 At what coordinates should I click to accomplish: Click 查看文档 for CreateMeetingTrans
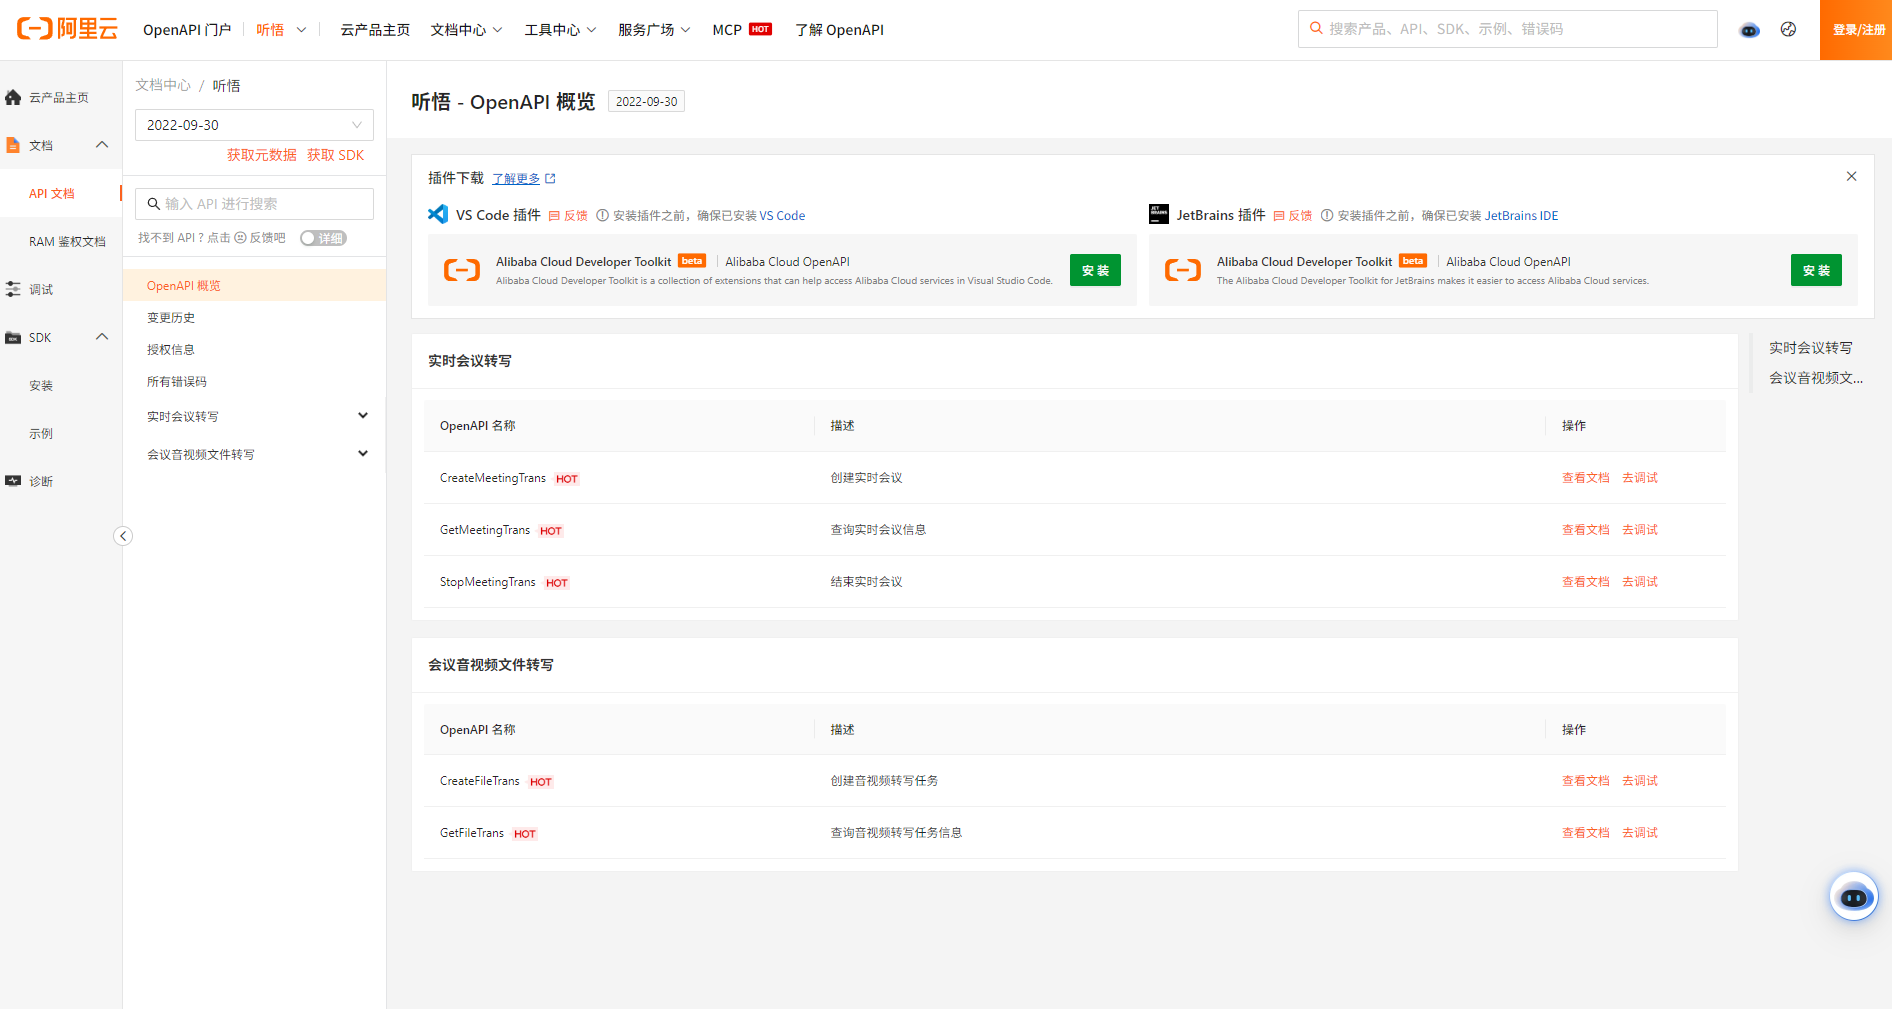[x=1585, y=478]
